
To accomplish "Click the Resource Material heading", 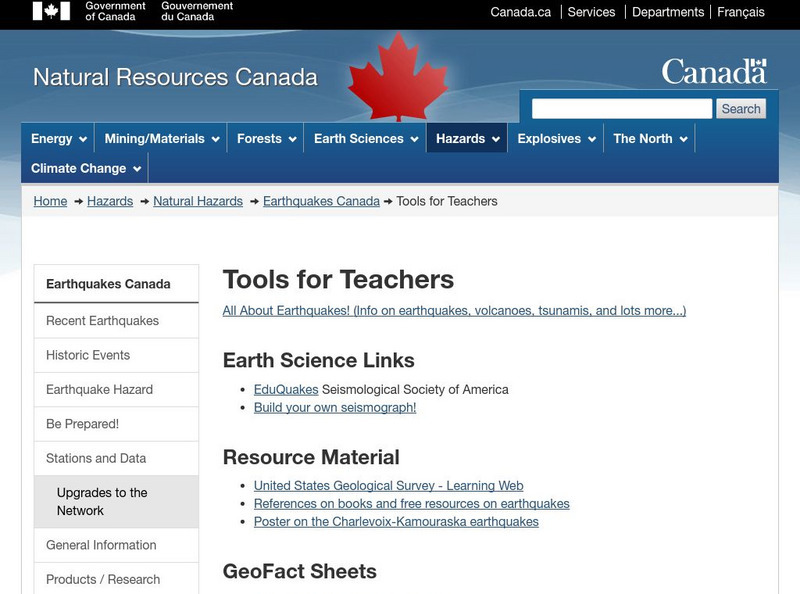I will pyautogui.click(x=311, y=457).
